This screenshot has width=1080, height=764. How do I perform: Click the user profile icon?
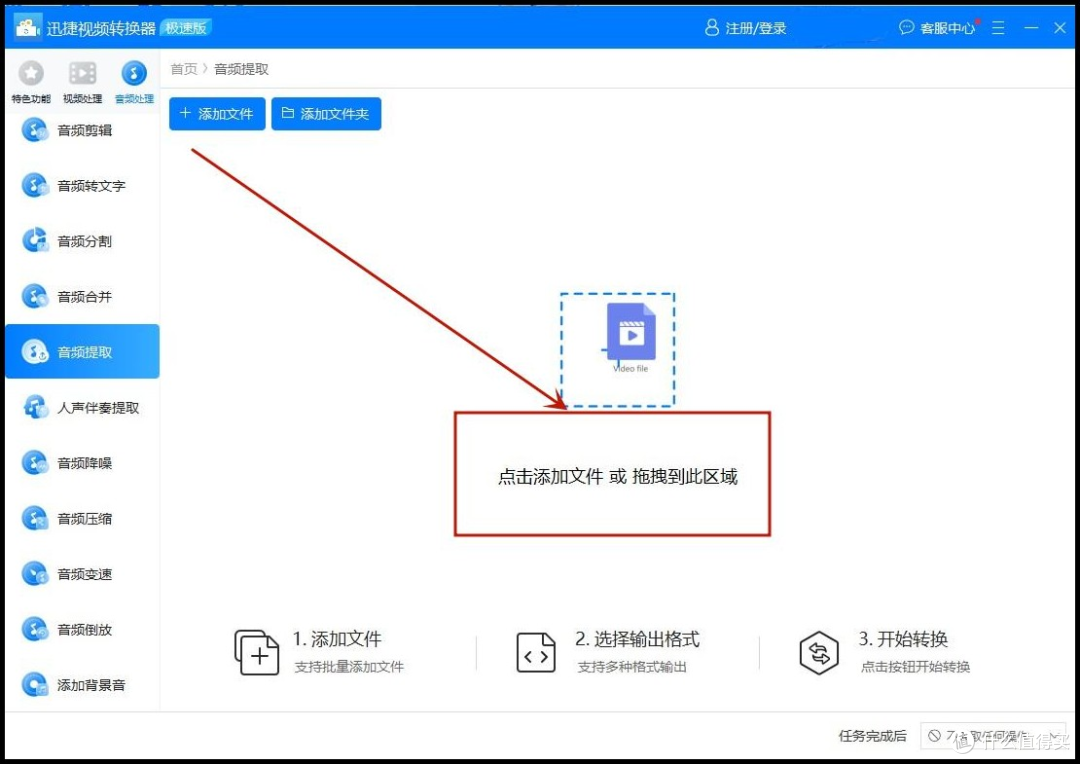coord(712,28)
